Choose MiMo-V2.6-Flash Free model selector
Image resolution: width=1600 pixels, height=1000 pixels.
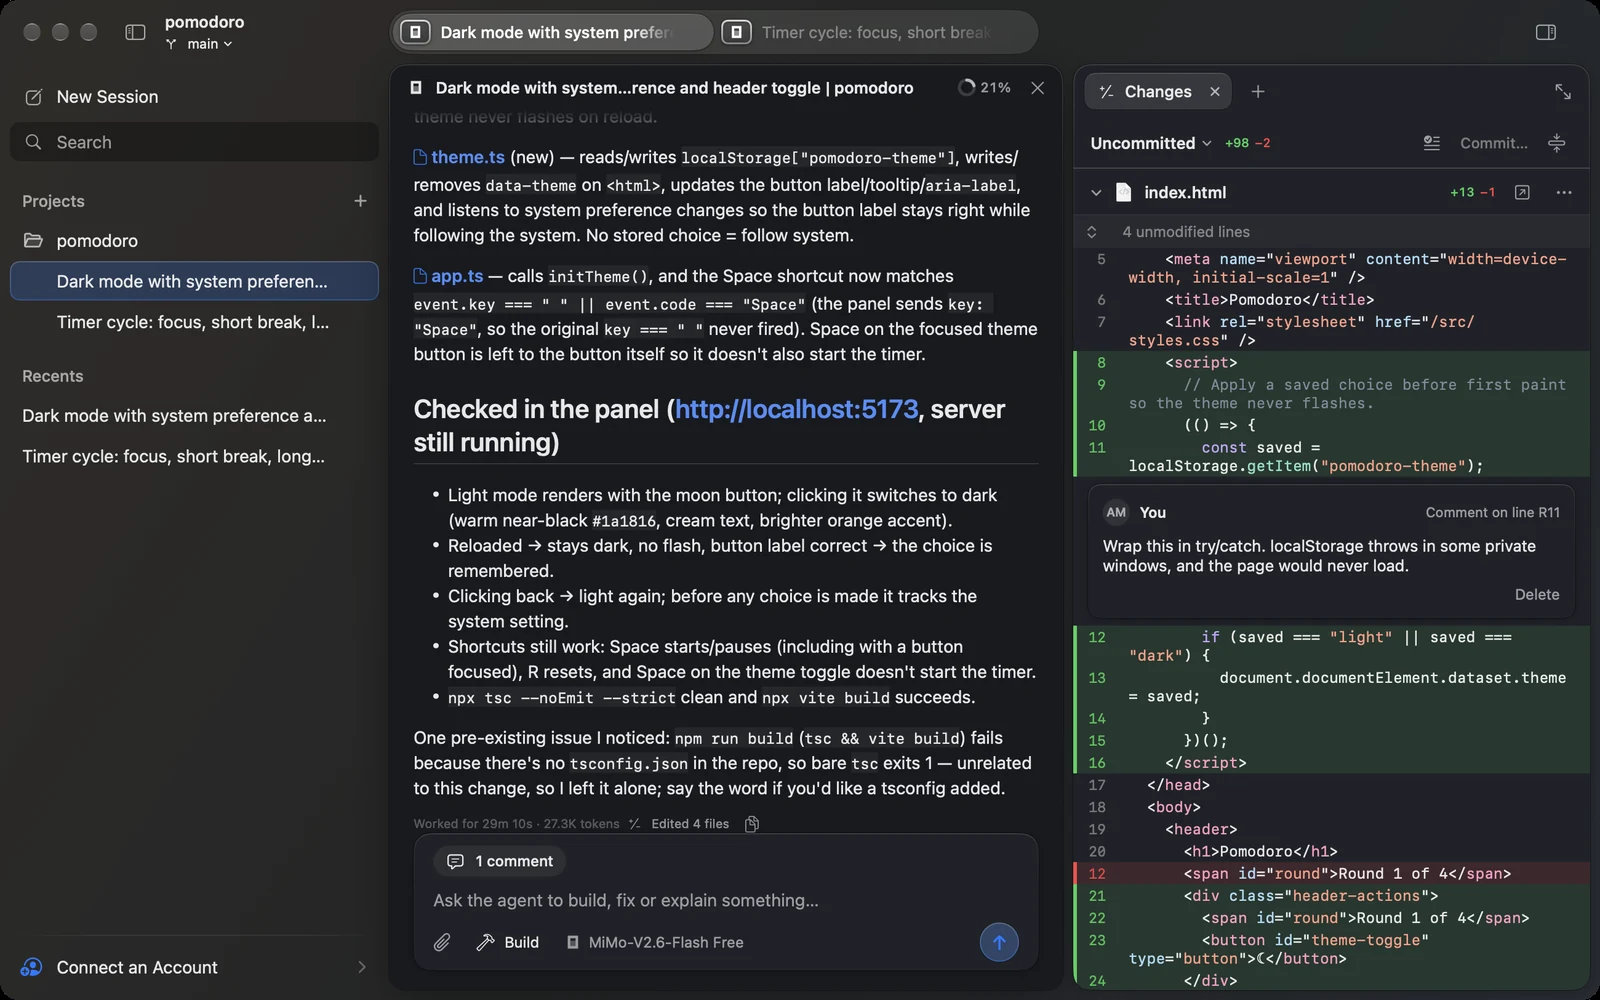pos(655,942)
